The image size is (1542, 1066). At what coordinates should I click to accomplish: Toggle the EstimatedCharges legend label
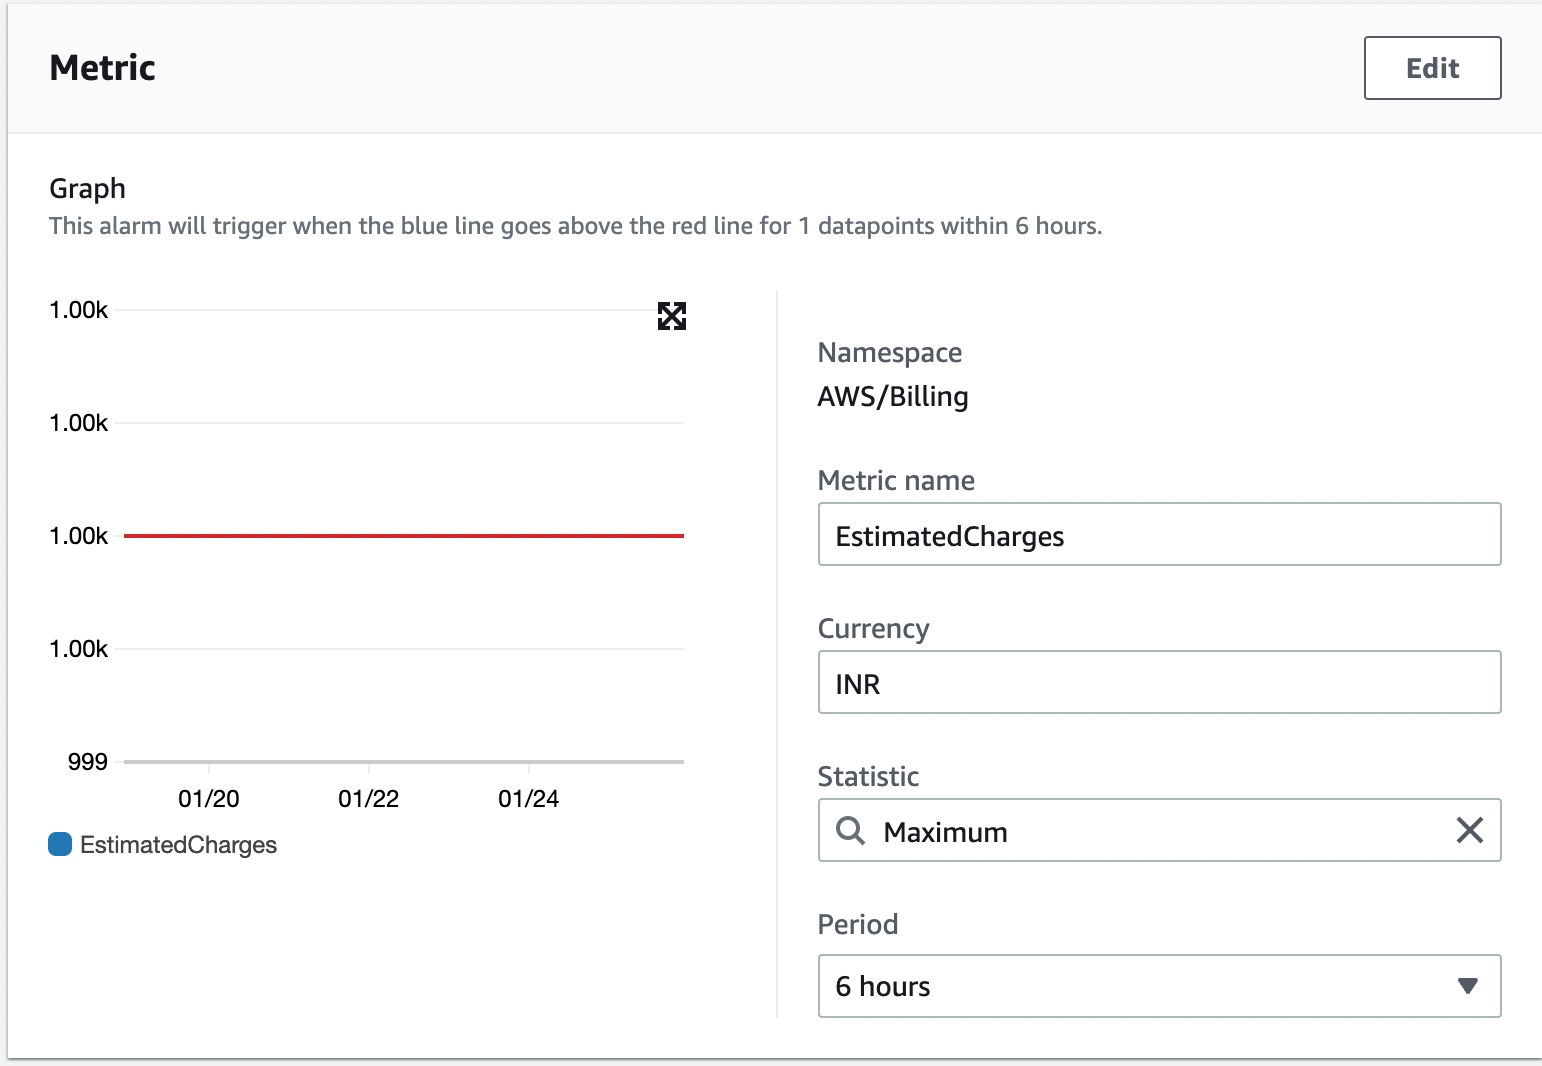(x=178, y=845)
